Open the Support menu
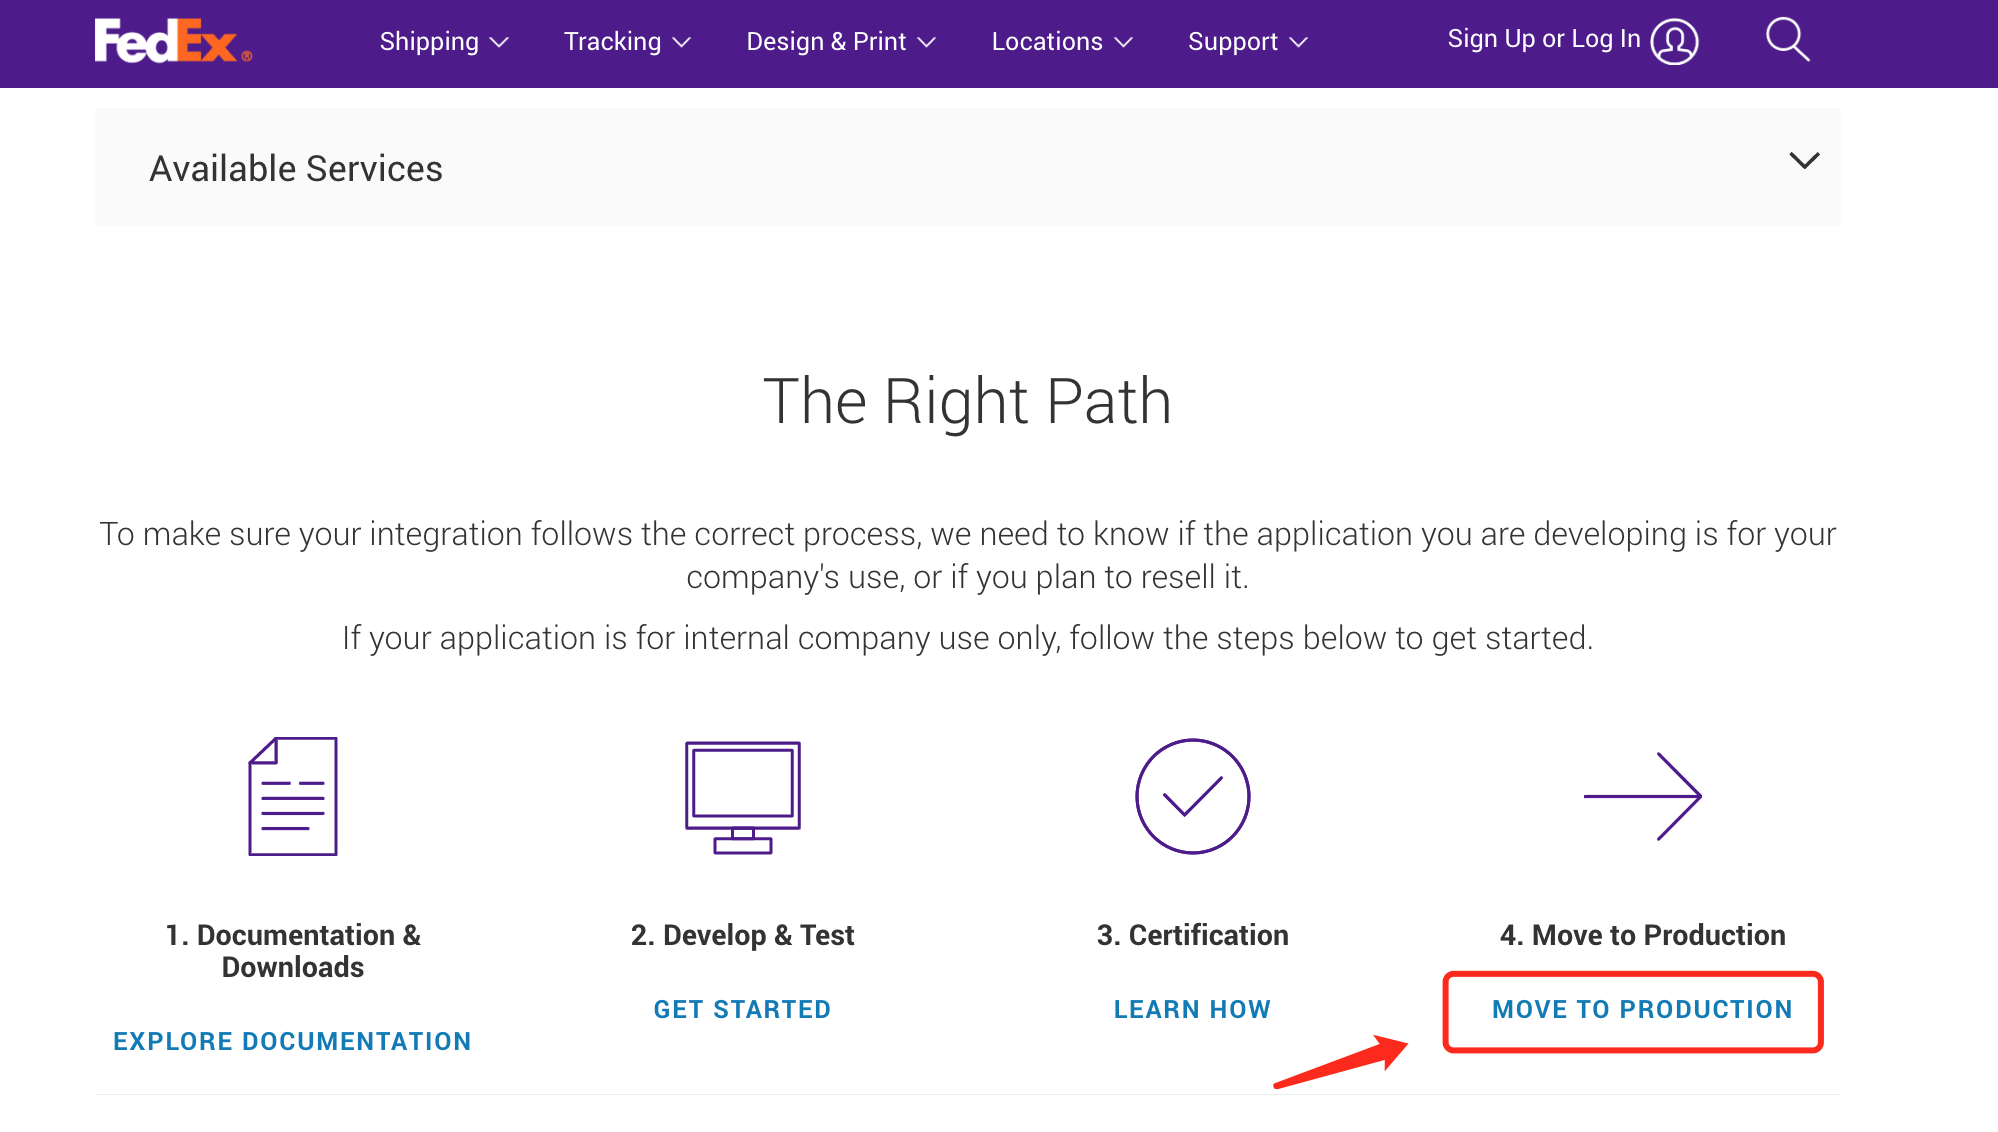The height and width of the screenshot is (1132, 1998). 1247,42
